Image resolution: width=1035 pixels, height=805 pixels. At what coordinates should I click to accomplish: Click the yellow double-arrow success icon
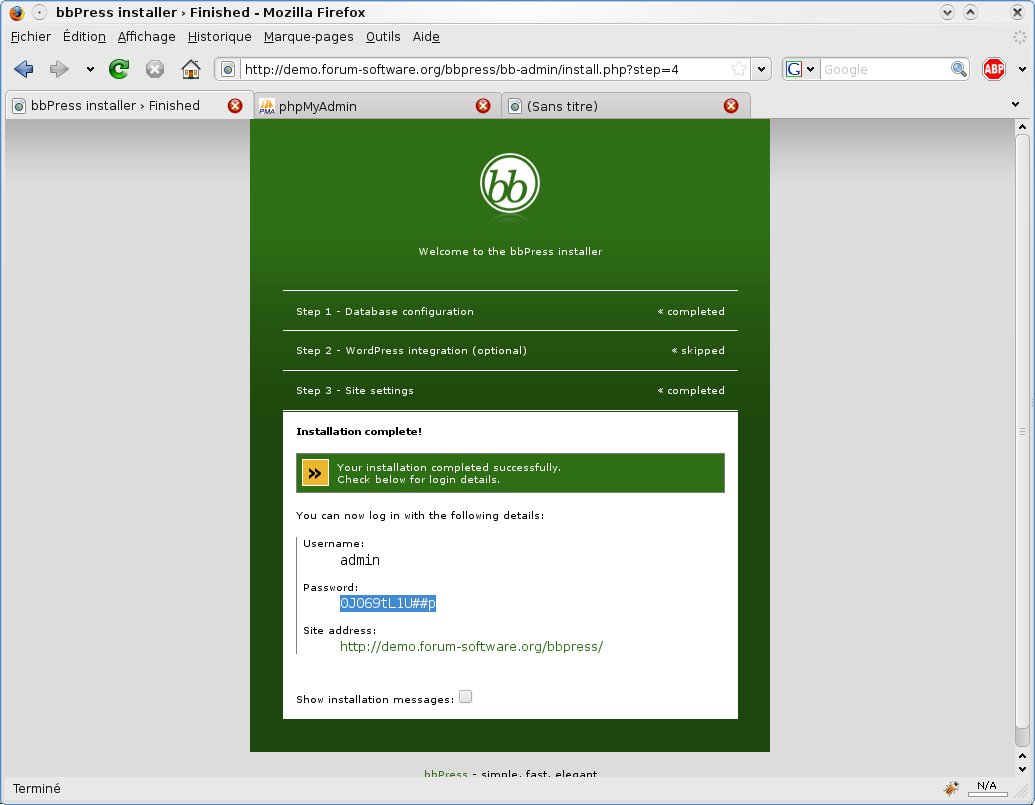(x=315, y=473)
